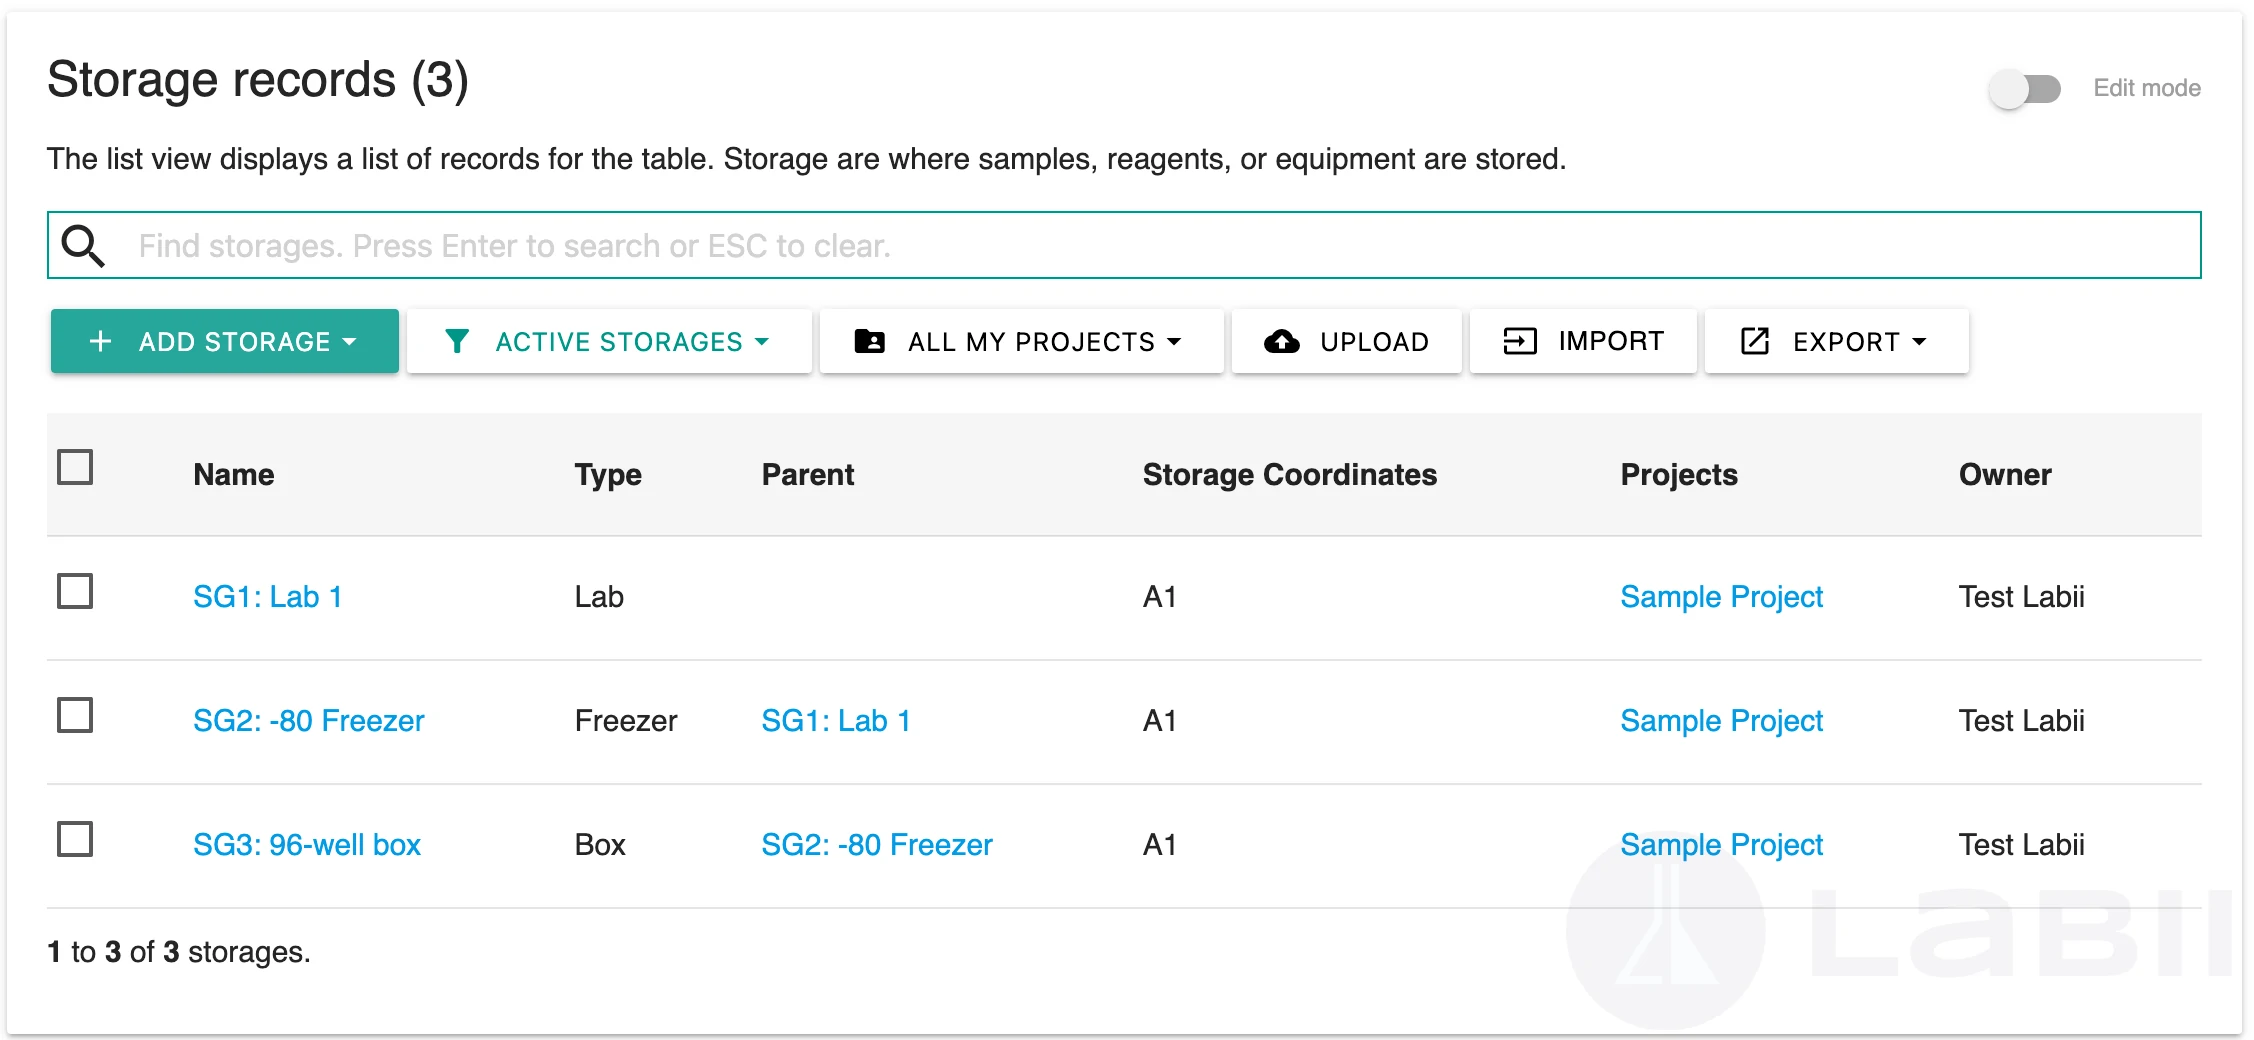Click the plus icon on Add Storage button
The image size is (2254, 1040).
pyautogui.click(x=101, y=341)
